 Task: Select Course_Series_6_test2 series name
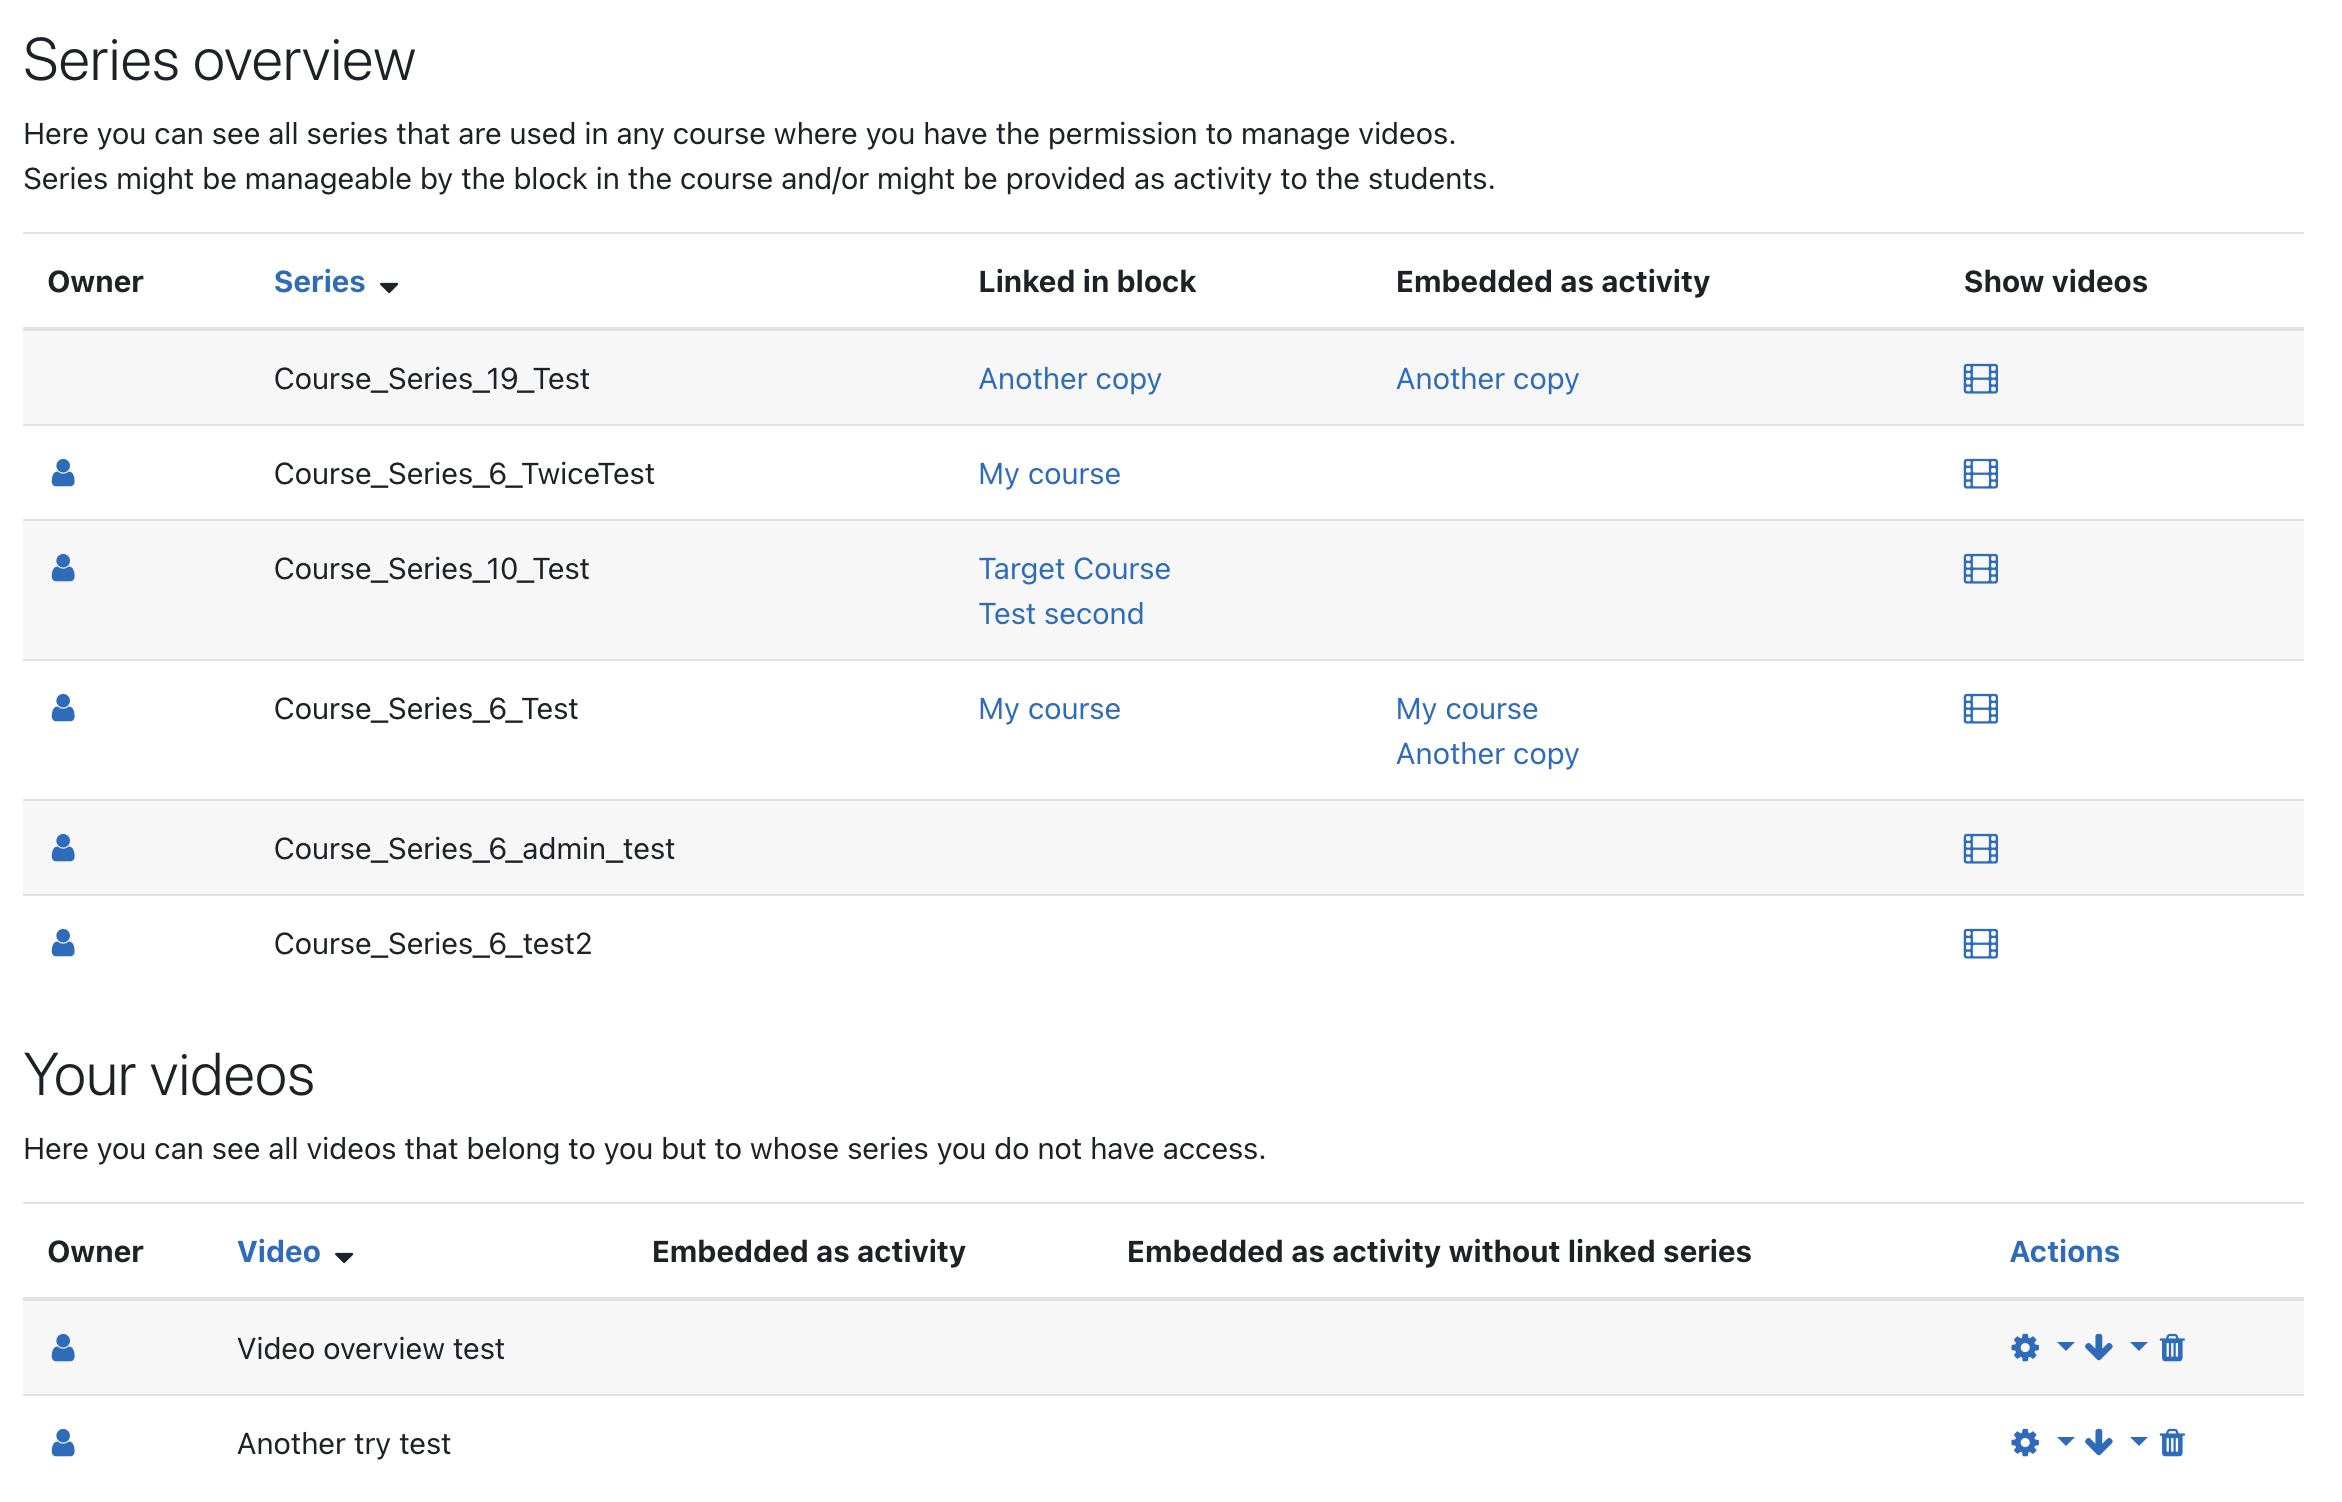(x=433, y=944)
